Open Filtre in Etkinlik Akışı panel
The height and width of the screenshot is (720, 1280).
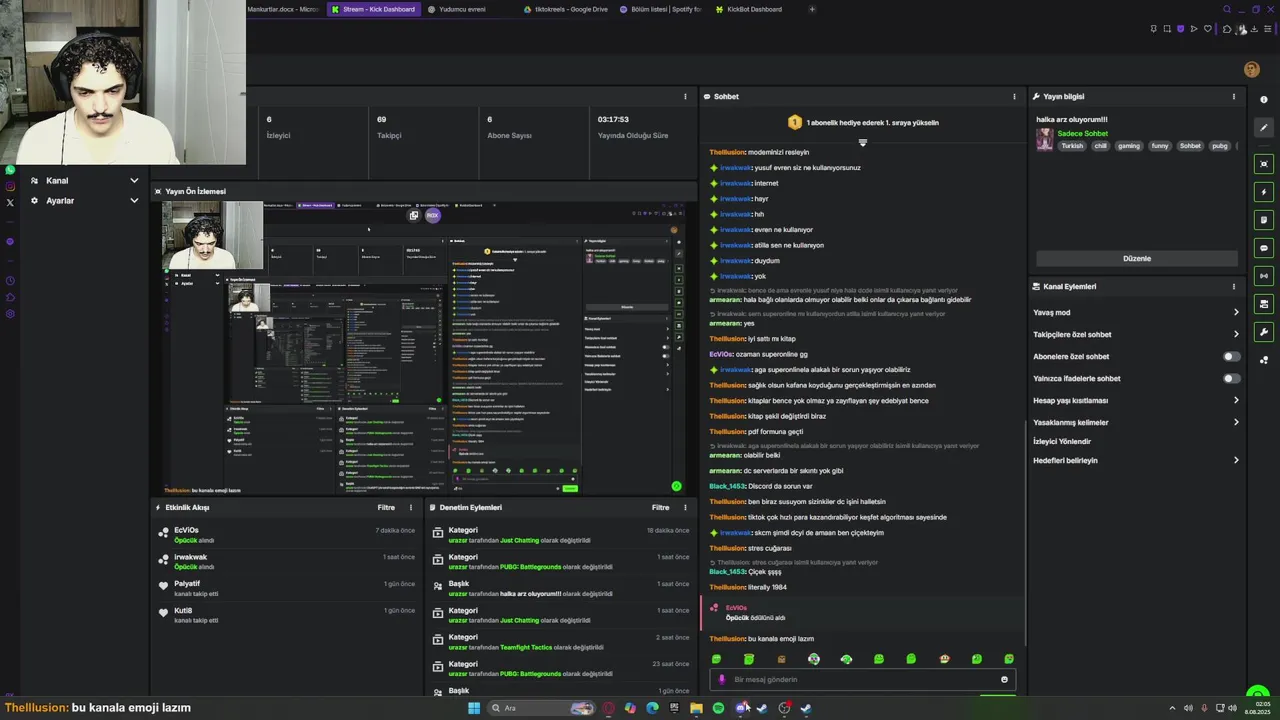[386, 507]
